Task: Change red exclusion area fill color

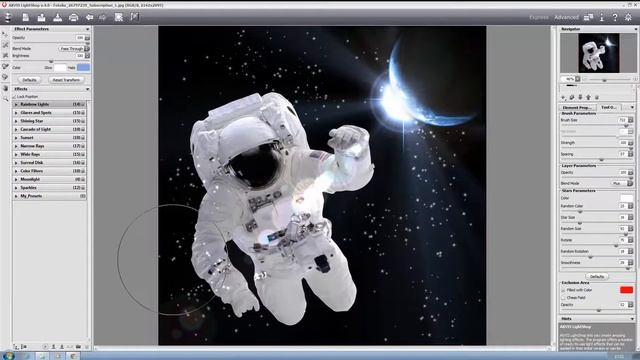Action: click(x=627, y=290)
